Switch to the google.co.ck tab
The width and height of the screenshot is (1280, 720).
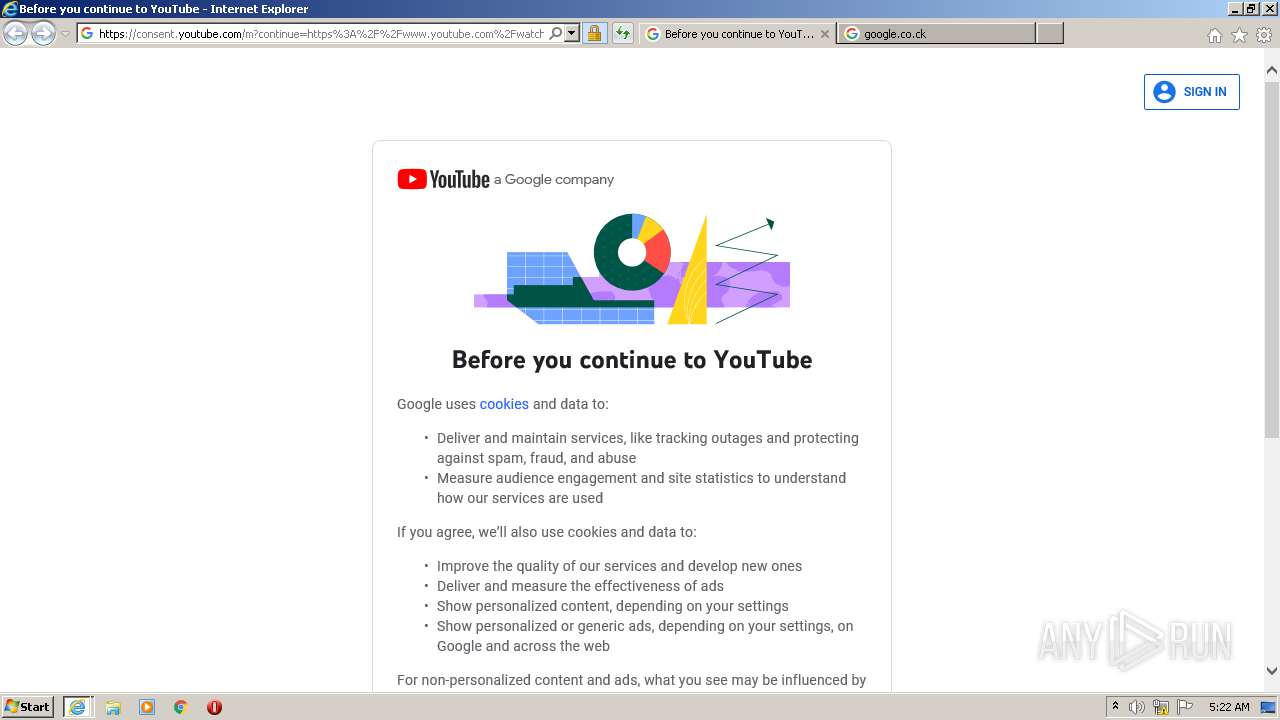point(936,34)
